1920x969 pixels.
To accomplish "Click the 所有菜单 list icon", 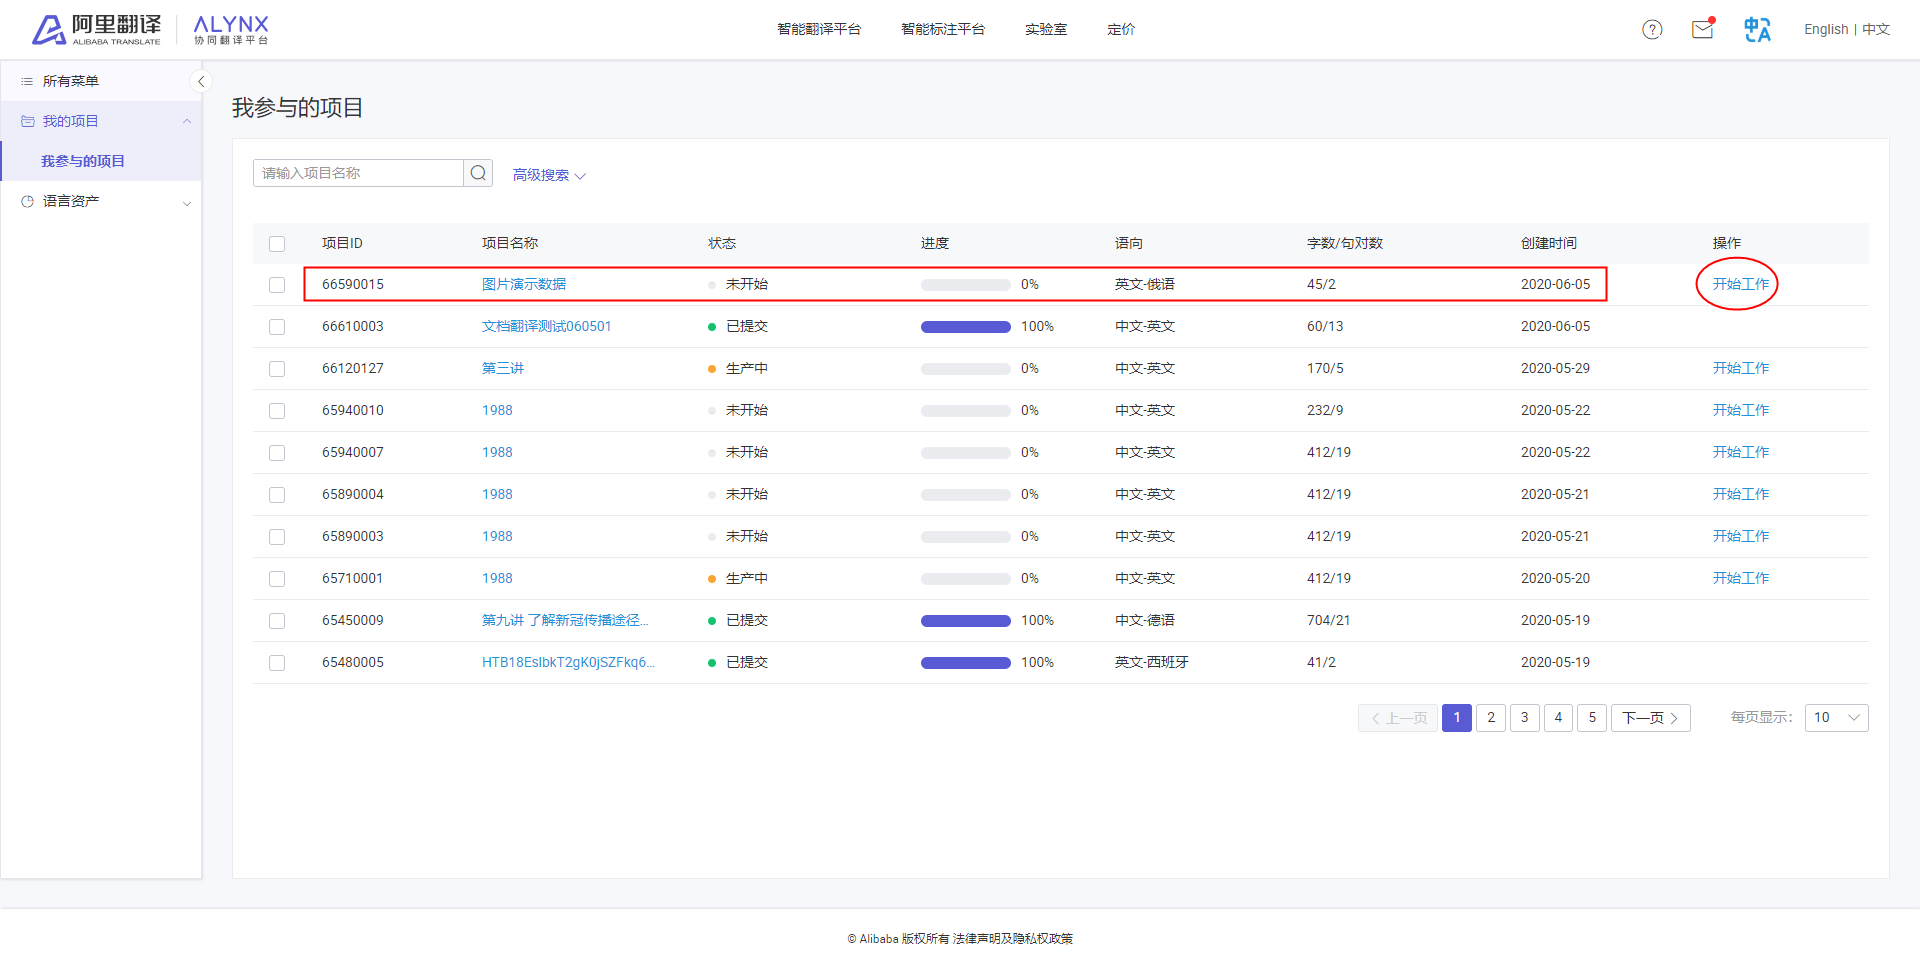I will point(27,81).
